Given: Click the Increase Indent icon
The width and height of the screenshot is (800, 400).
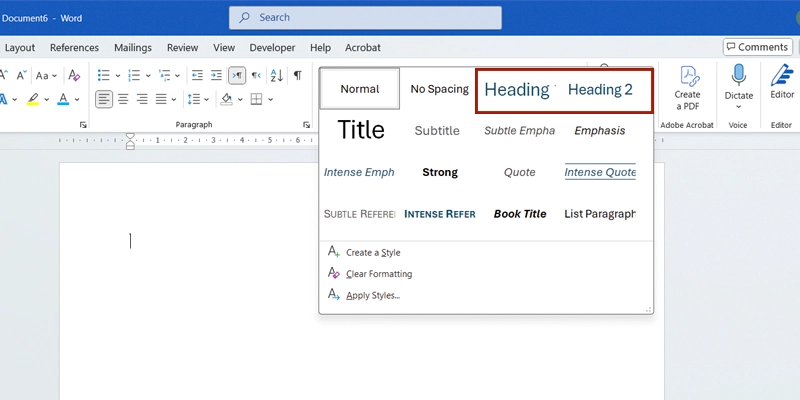Looking at the screenshot, I should [x=216, y=75].
